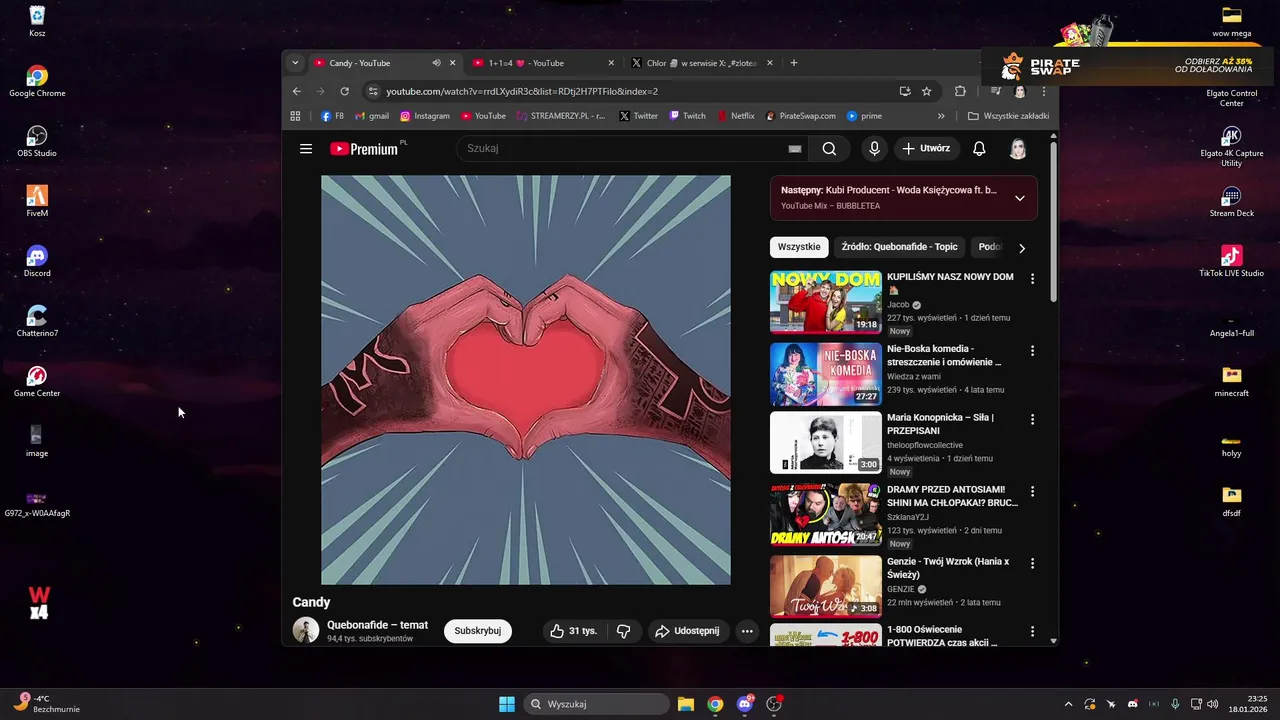Toggle microphone icon in system tray

click(x=1175, y=704)
